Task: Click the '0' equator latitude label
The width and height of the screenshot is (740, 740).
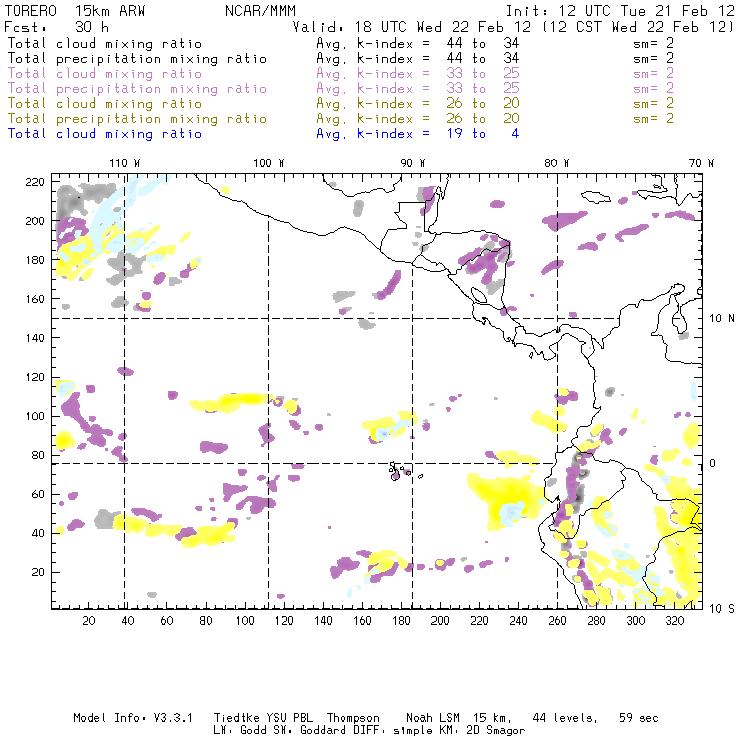Action: point(712,463)
